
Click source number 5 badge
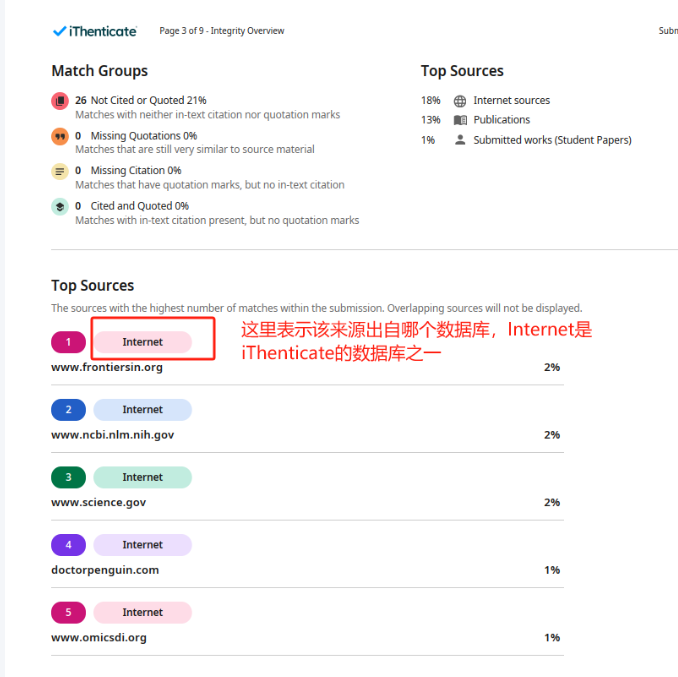pos(68,612)
